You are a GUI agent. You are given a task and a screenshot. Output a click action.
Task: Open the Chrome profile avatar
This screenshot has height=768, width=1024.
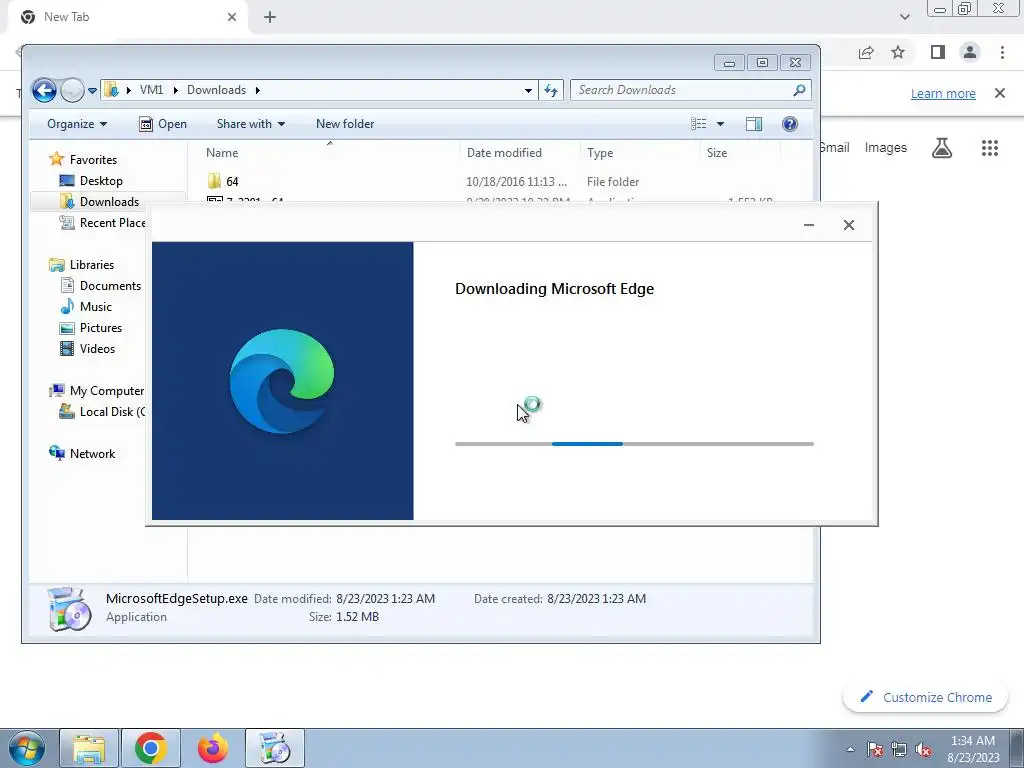coord(970,52)
